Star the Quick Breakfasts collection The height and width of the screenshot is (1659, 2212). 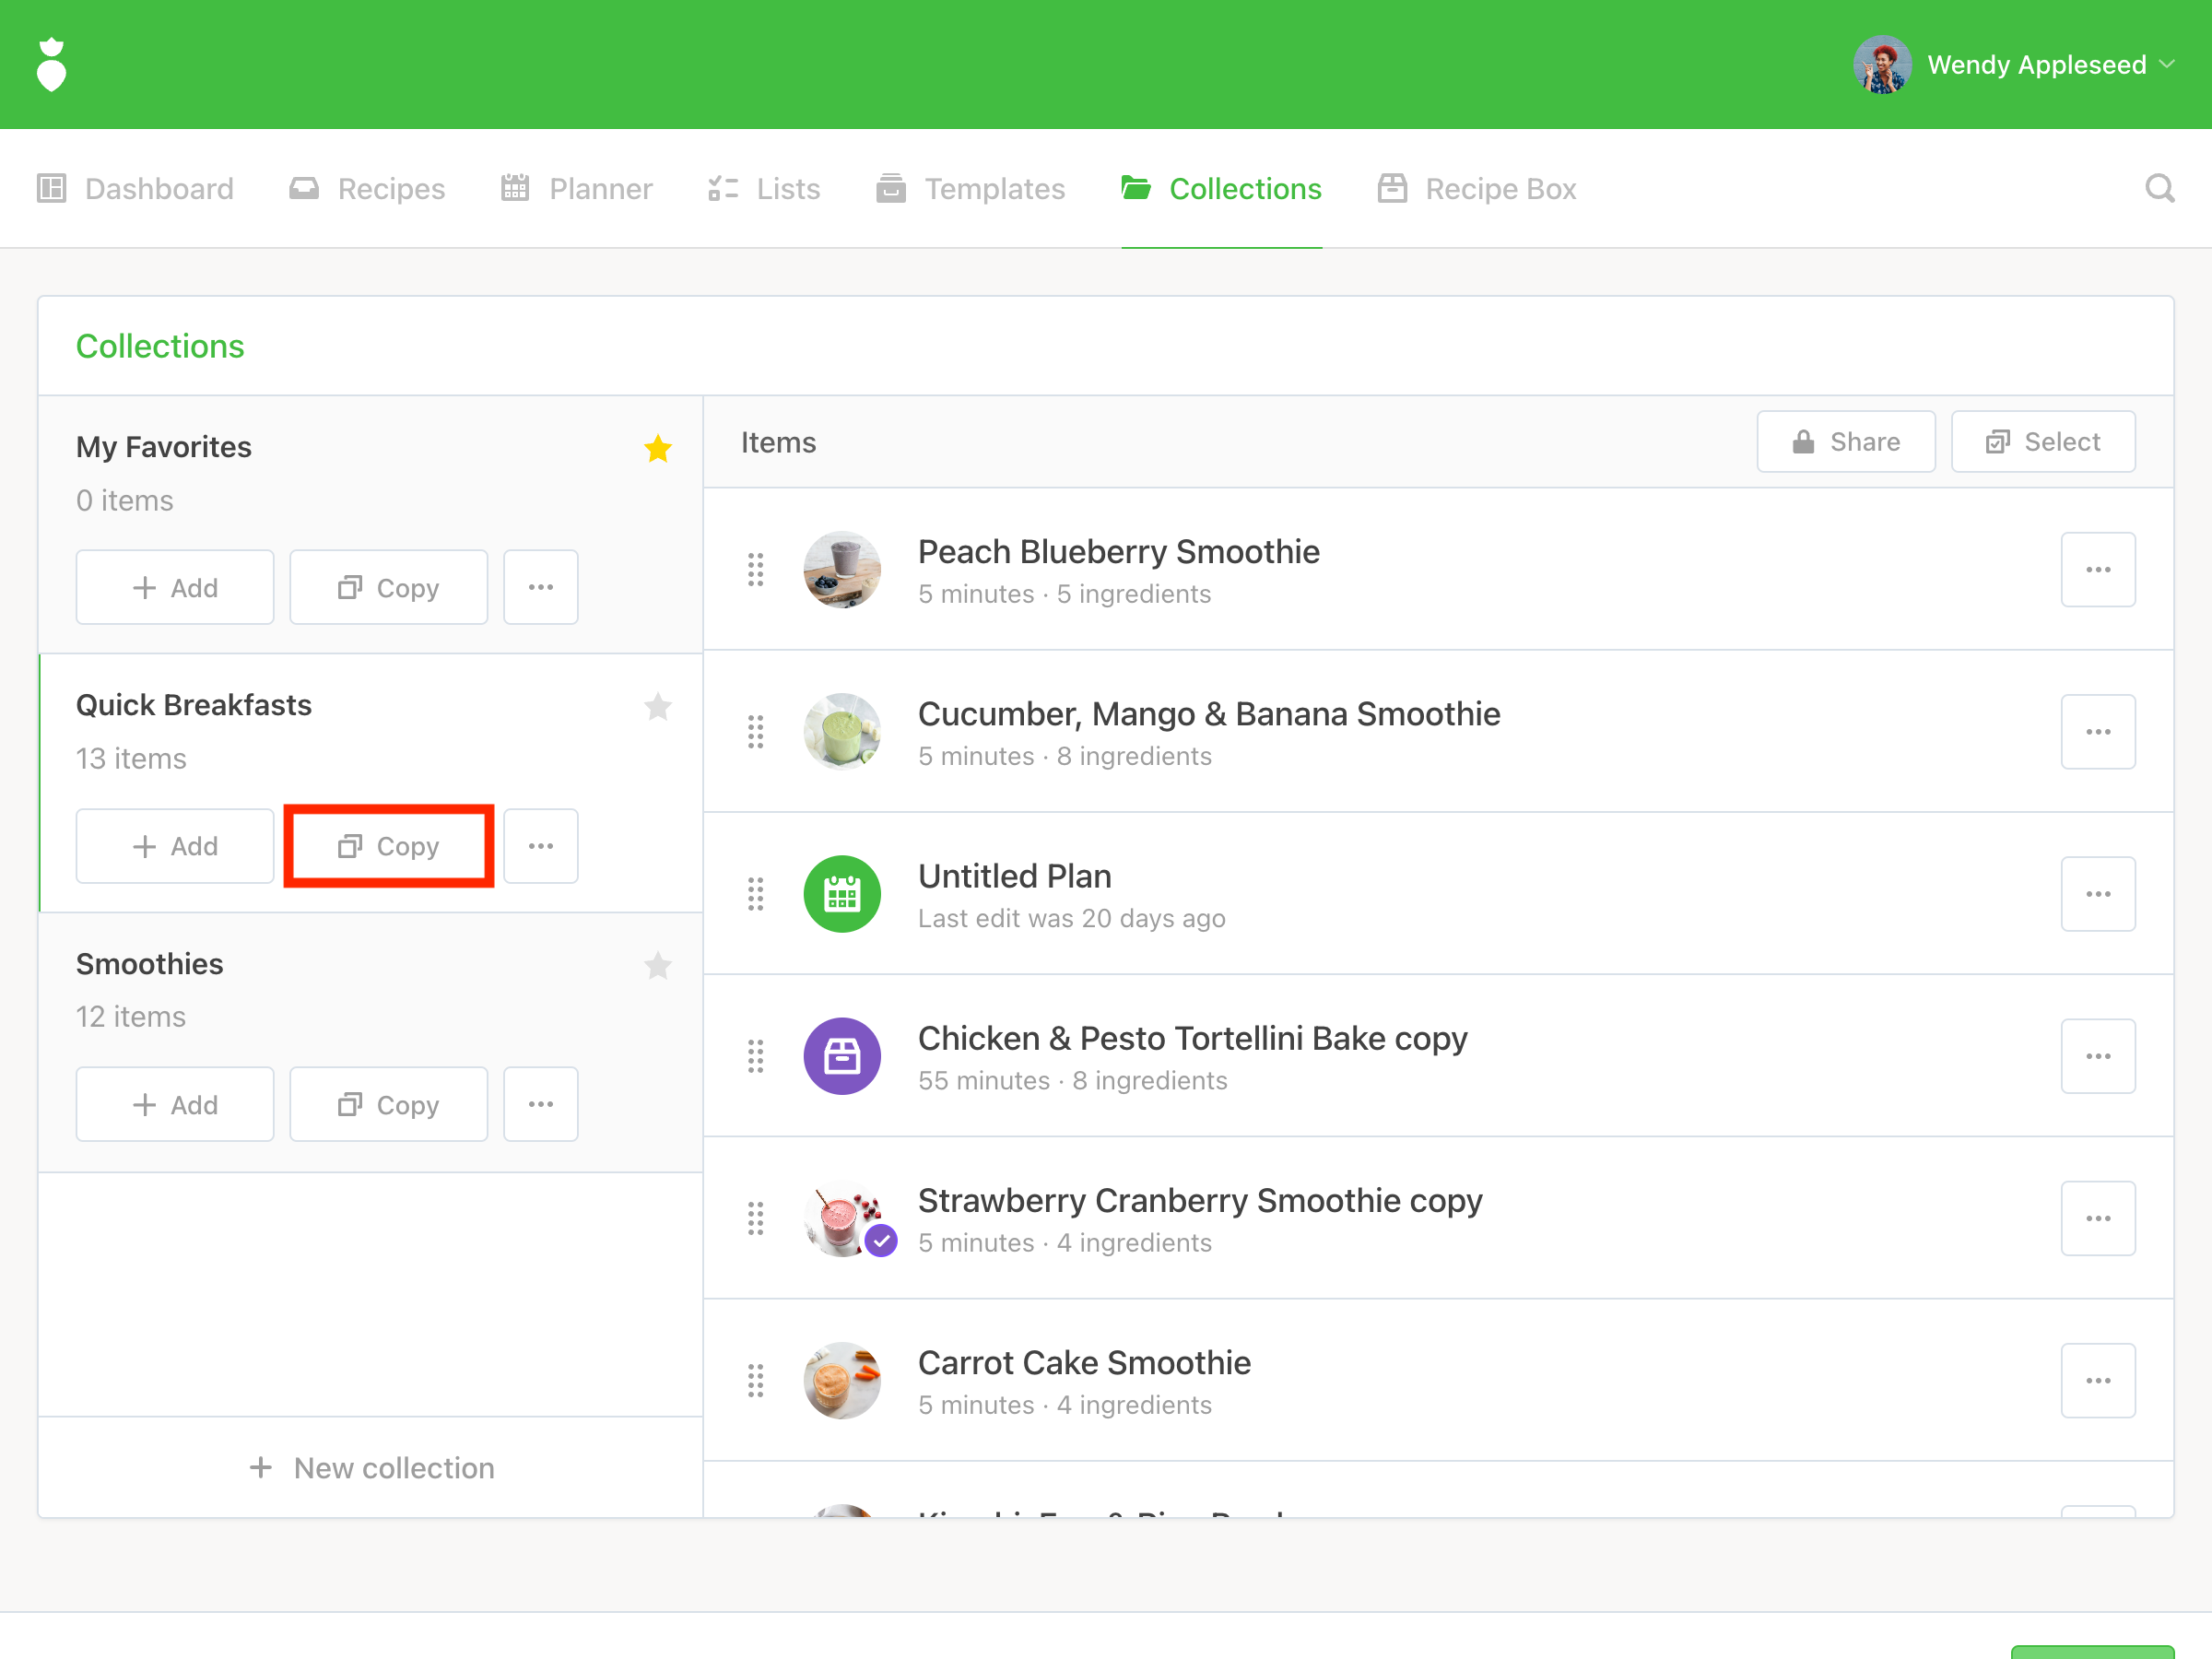657,707
